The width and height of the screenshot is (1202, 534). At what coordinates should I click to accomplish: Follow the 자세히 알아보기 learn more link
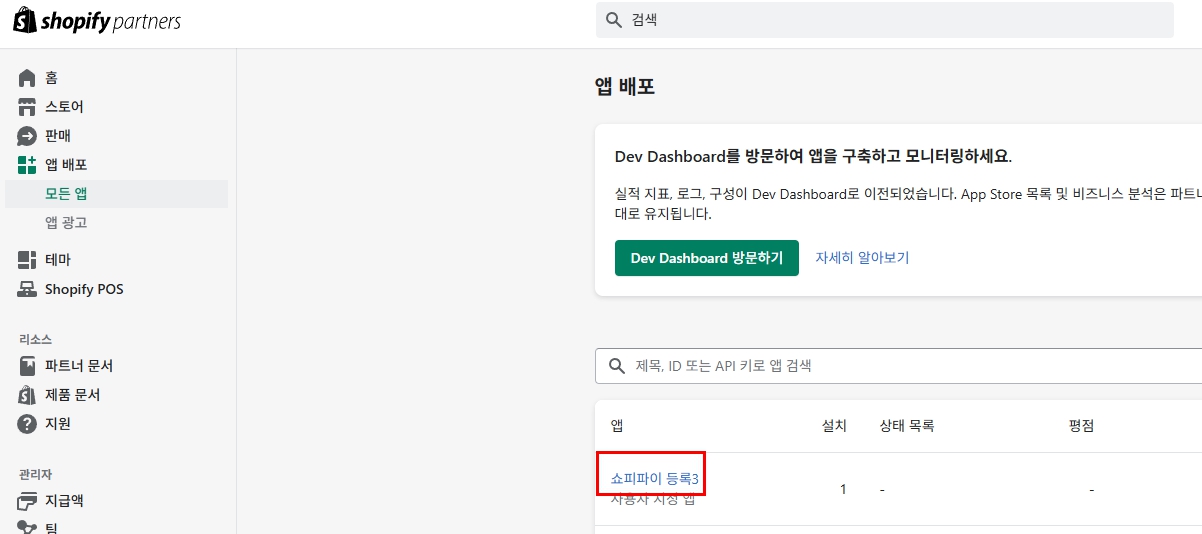coord(862,258)
